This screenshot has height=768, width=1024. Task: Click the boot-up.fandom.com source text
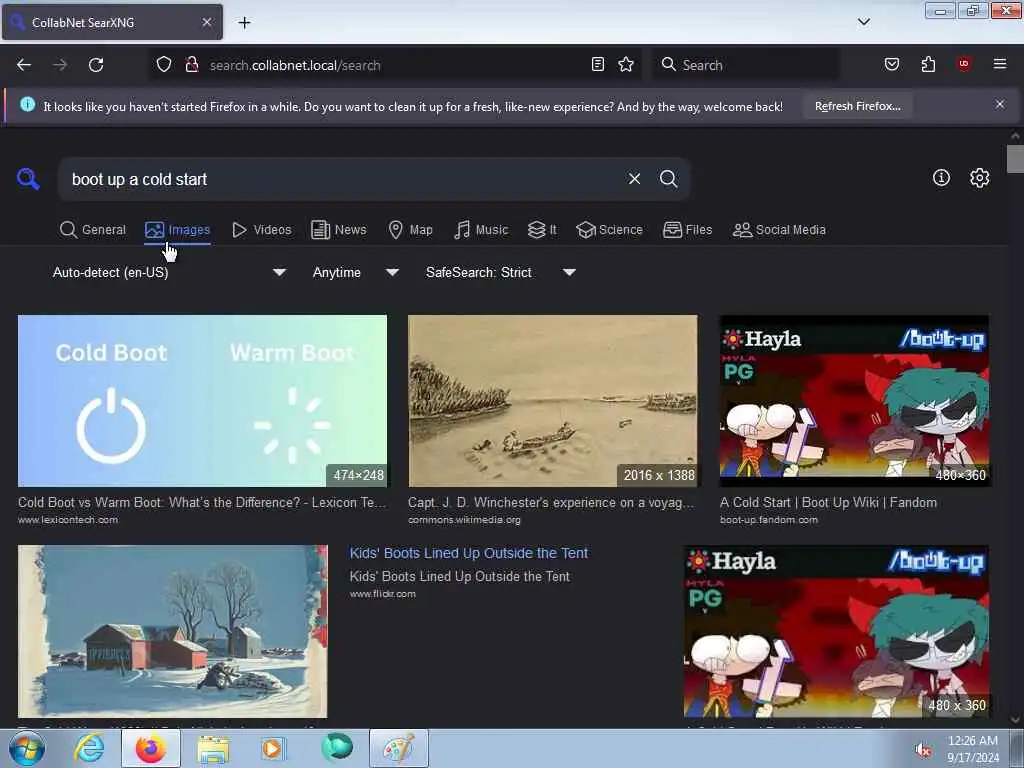point(769,520)
